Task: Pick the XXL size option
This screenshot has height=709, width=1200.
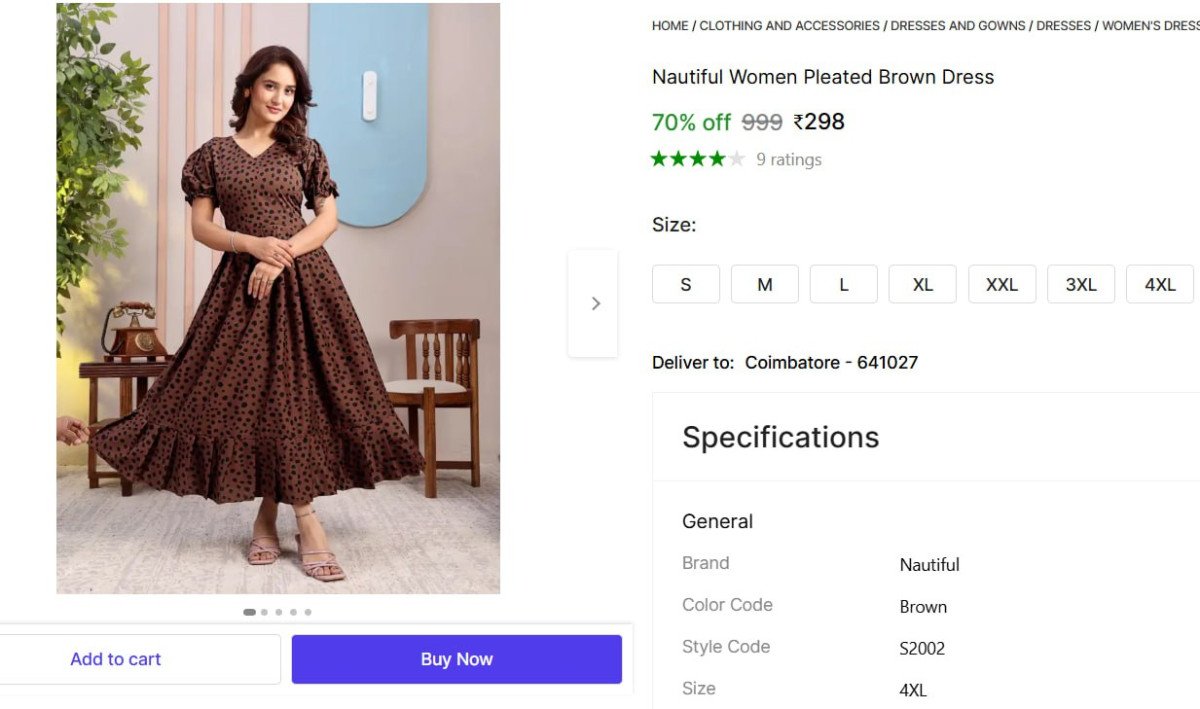Action: 1002,284
